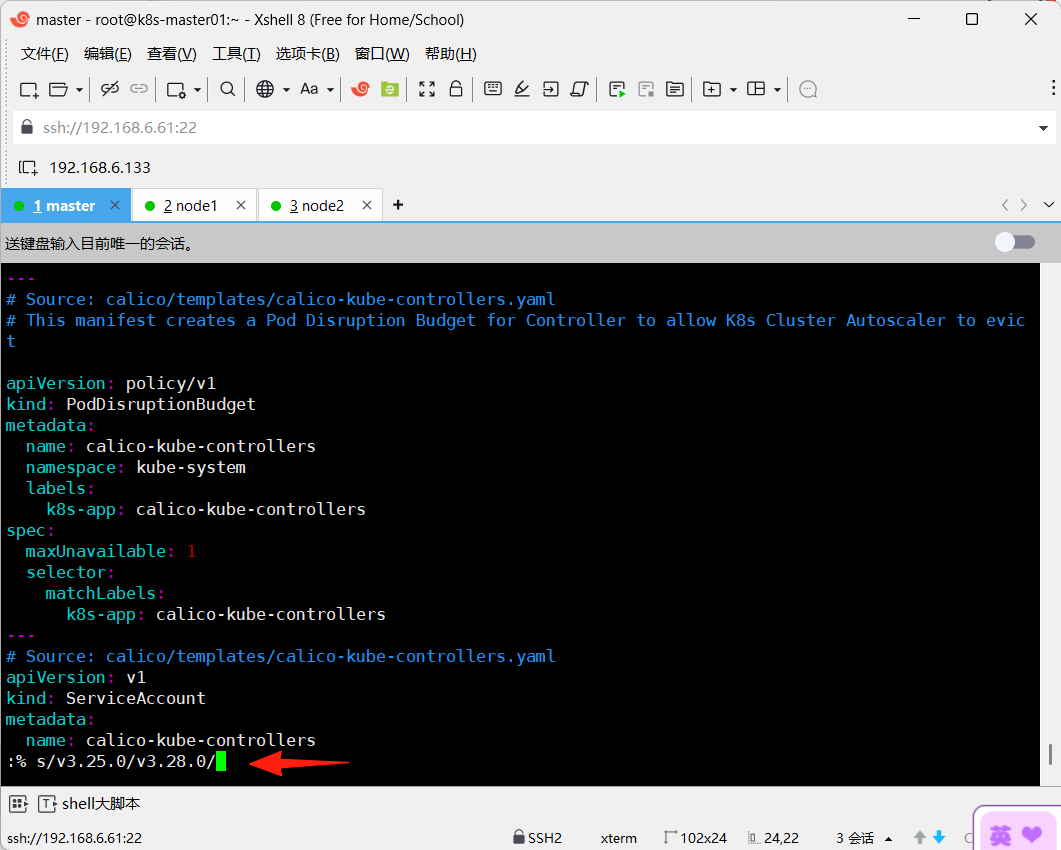This screenshot has height=850, width=1061.
Task: Start script recording play icon
Action: (617, 89)
